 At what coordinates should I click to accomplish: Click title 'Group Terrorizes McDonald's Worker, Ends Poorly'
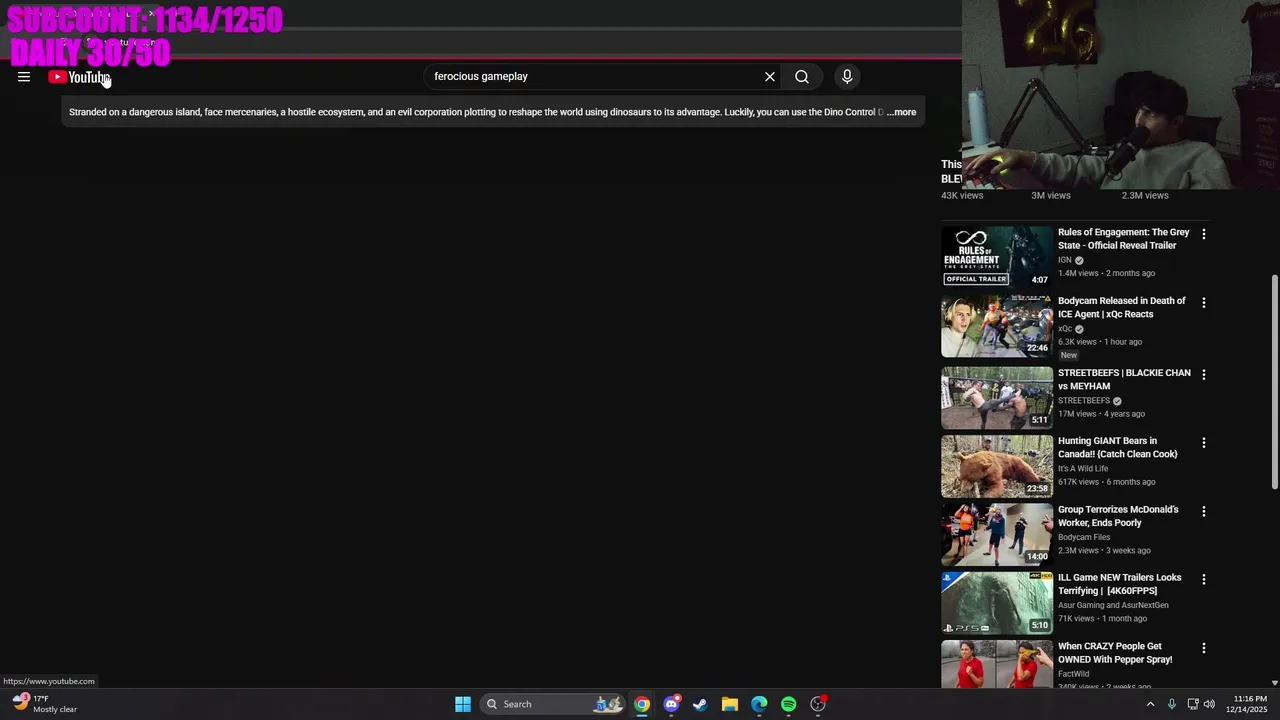[x=1118, y=516]
